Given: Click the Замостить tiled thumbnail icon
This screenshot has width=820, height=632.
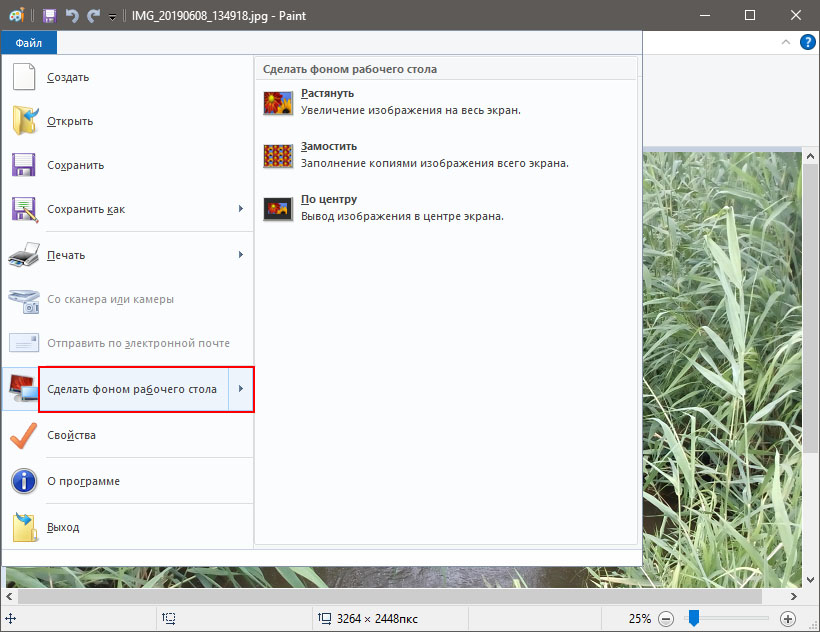Looking at the screenshot, I should point(278,156).
